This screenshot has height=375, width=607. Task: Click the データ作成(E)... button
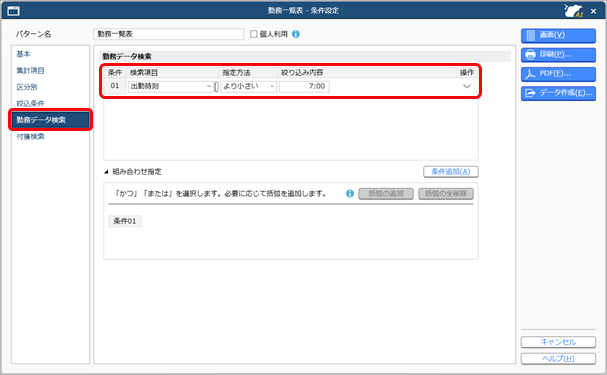pyautogui.click(x=558, y=93)
